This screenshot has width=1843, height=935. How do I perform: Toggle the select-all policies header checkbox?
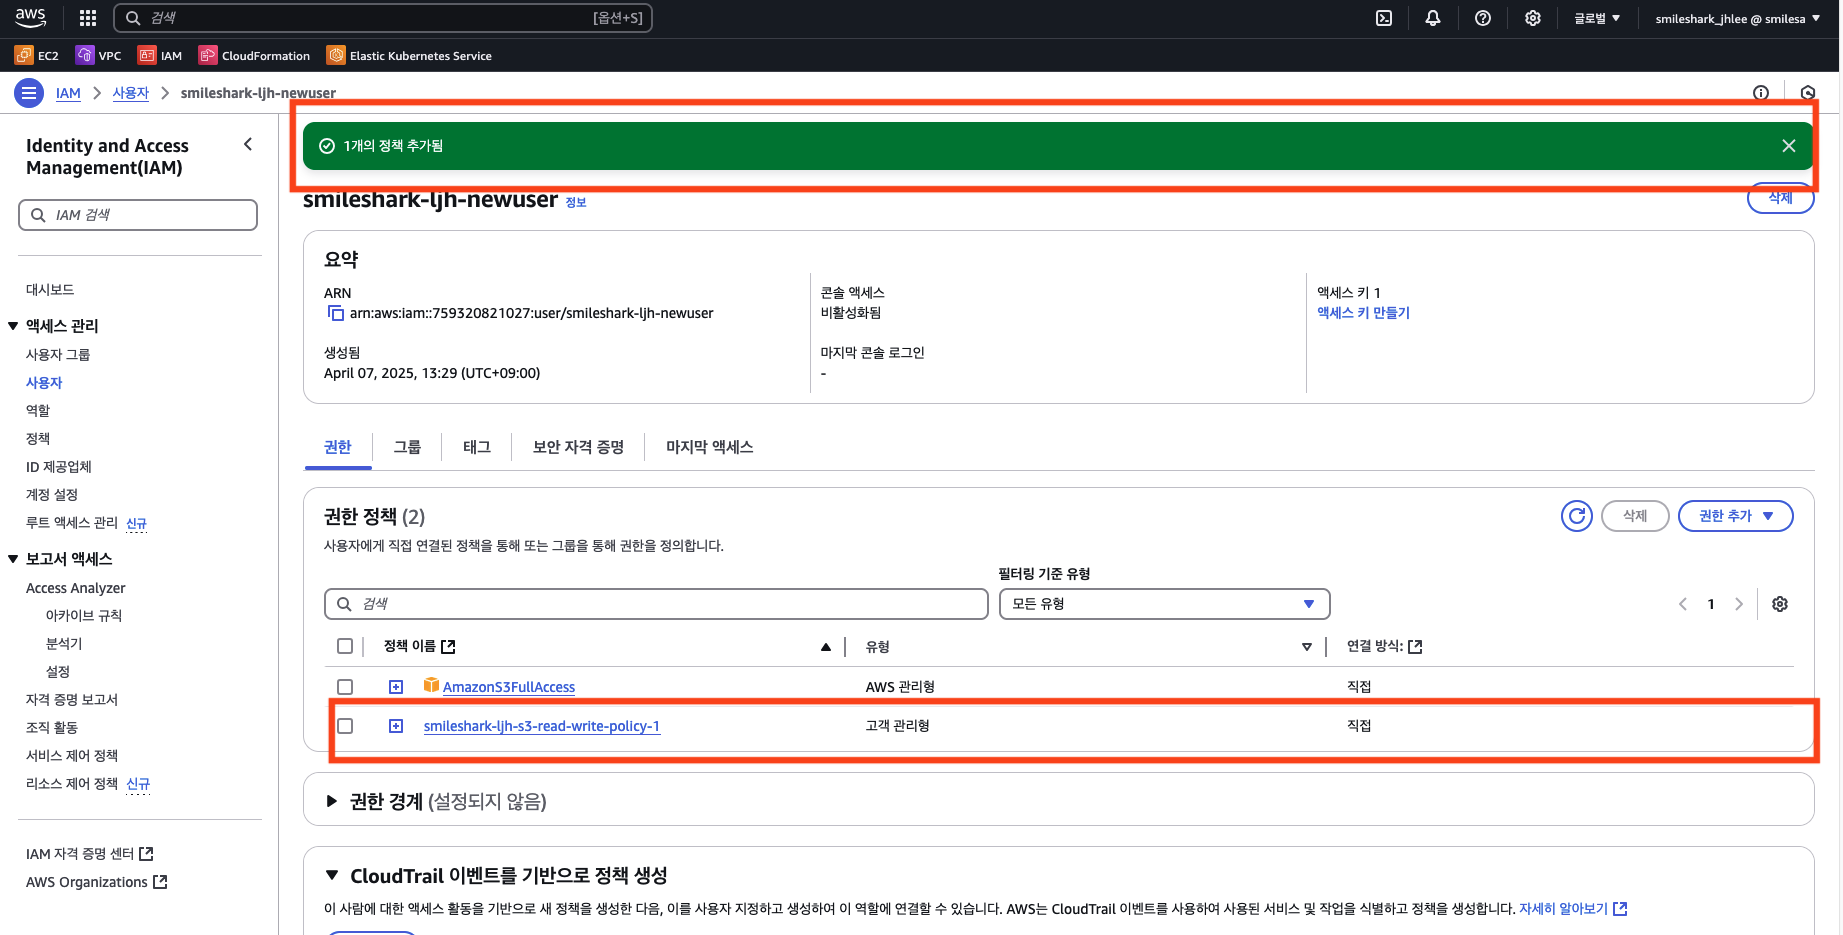pos(345,646)
